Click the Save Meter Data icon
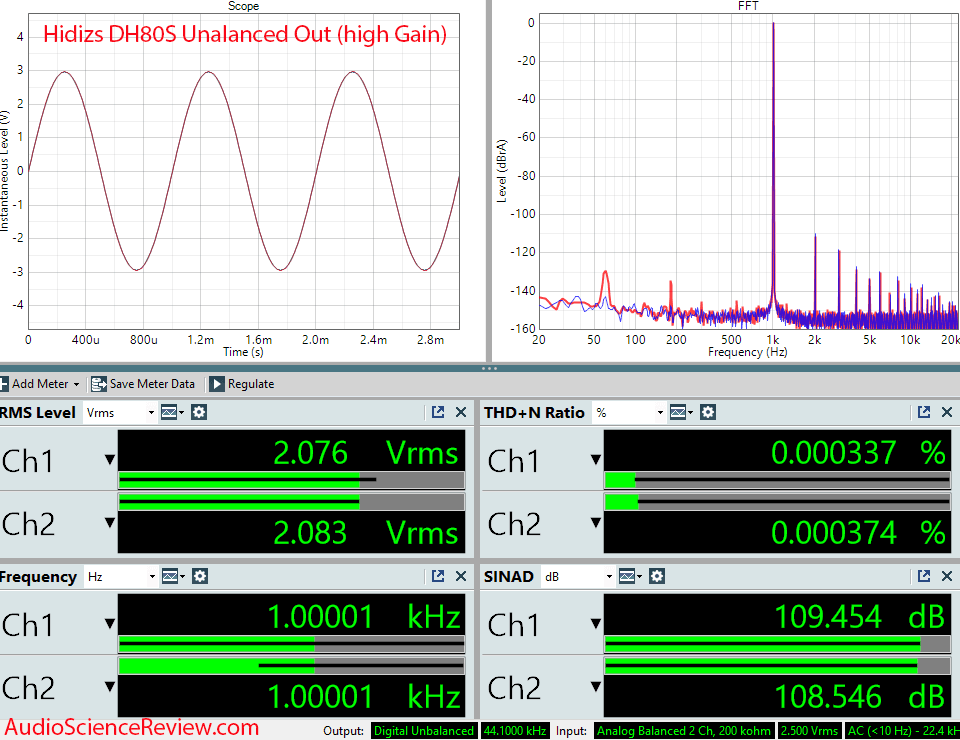960x740 pixels. pos(99,384)
